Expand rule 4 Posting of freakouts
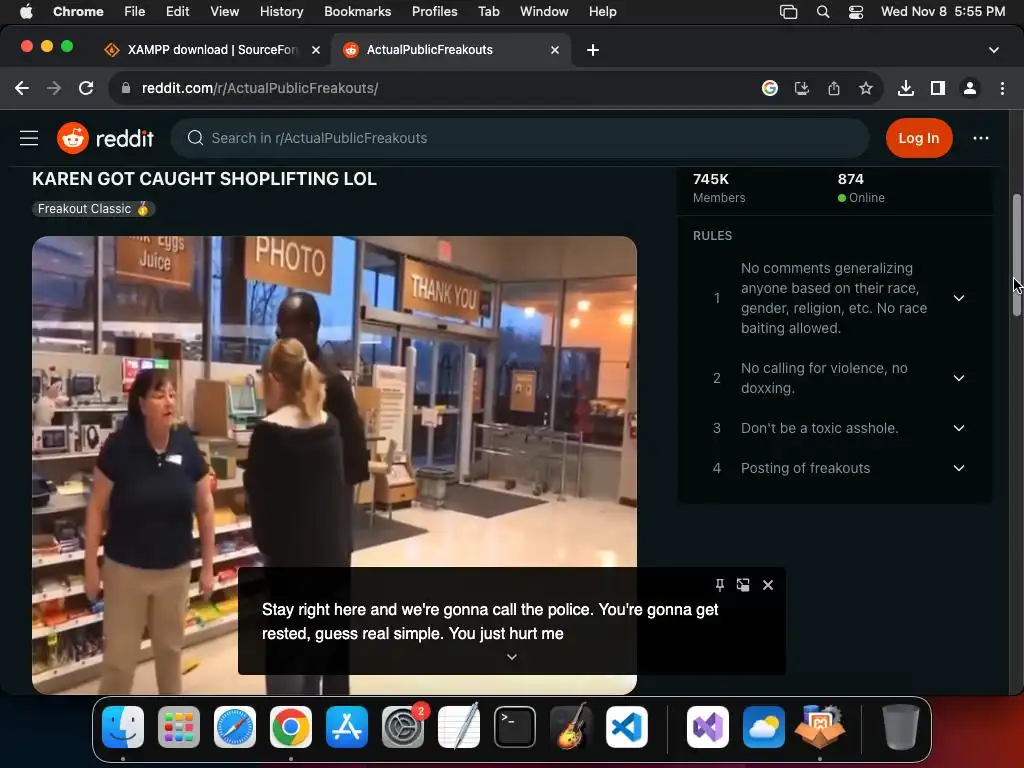The height and width of the screenshot is (768, 1024). click(959, 468)
